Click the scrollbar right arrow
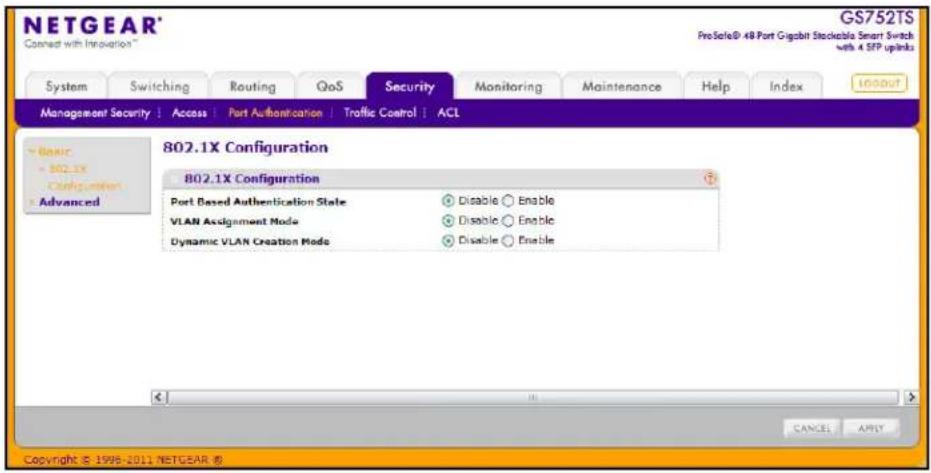The image size is (931, 473). (x=911, y=397)
